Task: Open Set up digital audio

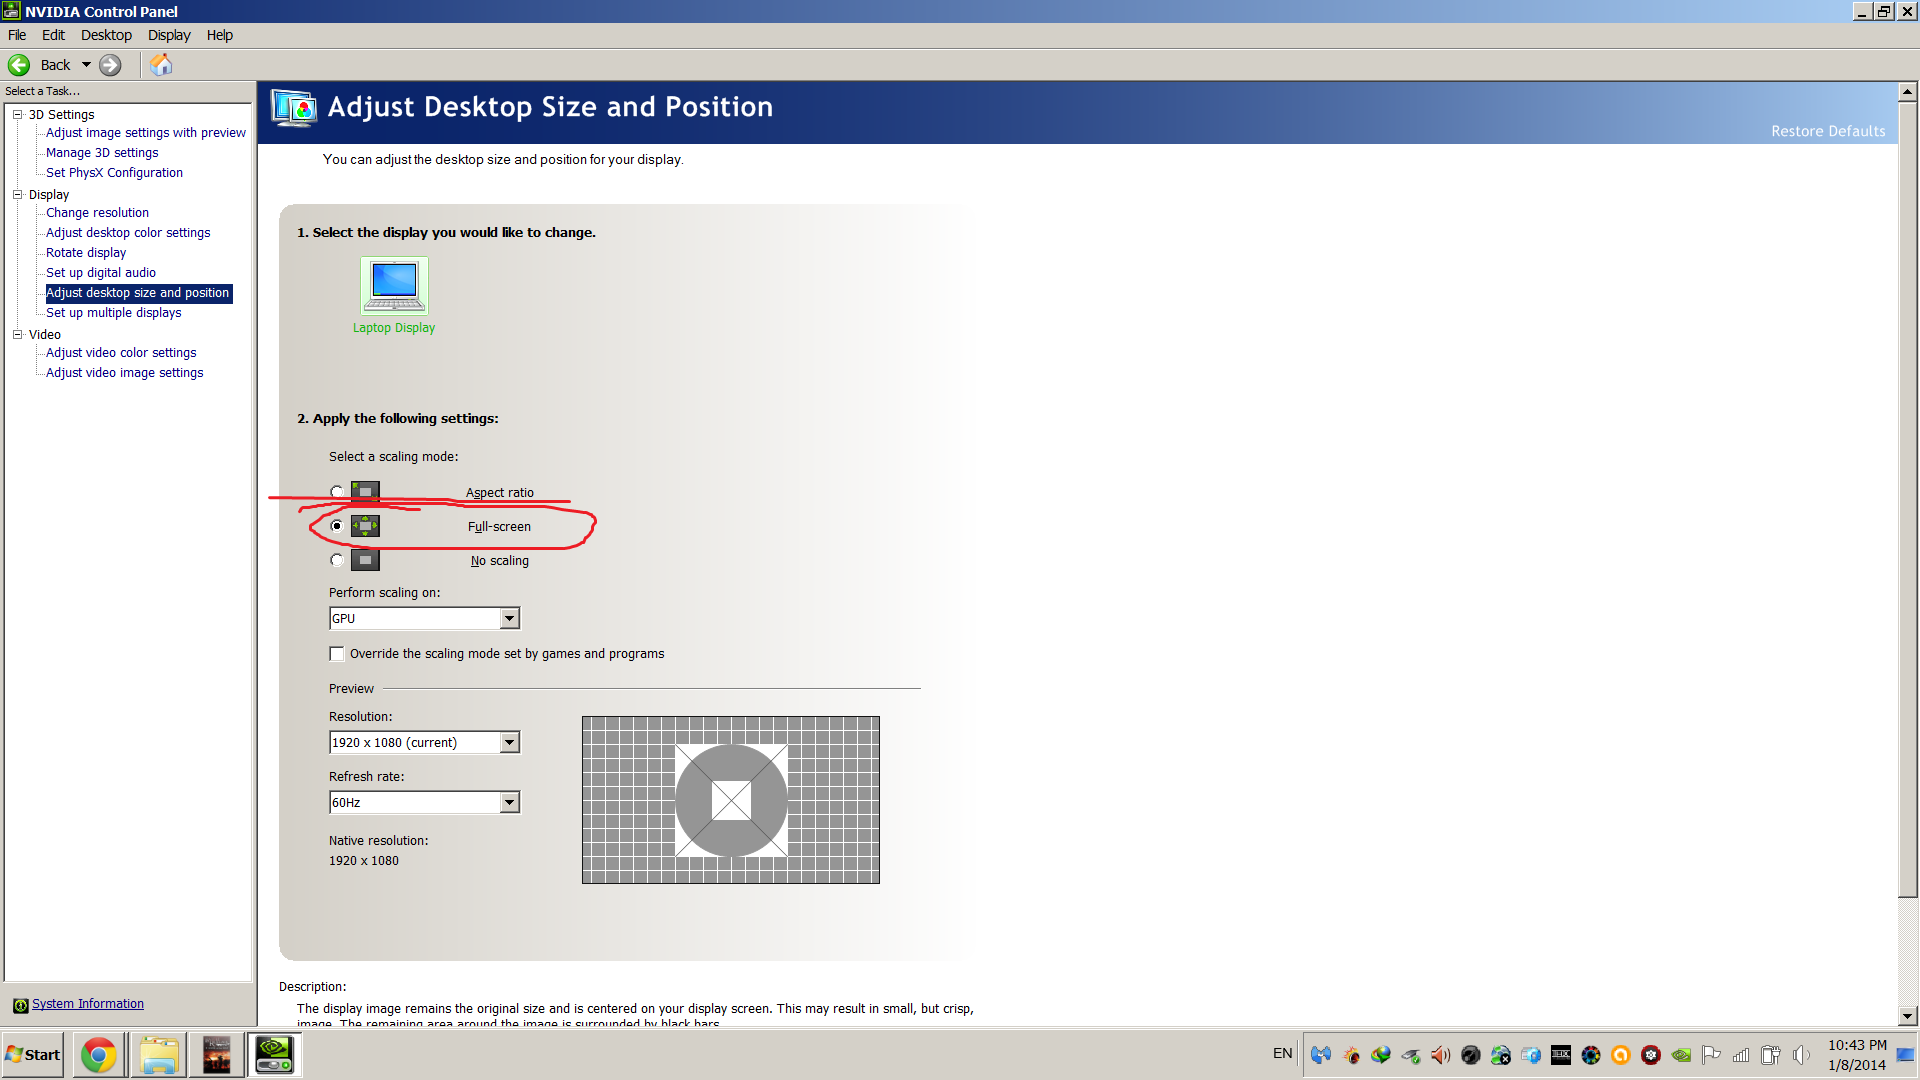Action: [x=101, y=273]
